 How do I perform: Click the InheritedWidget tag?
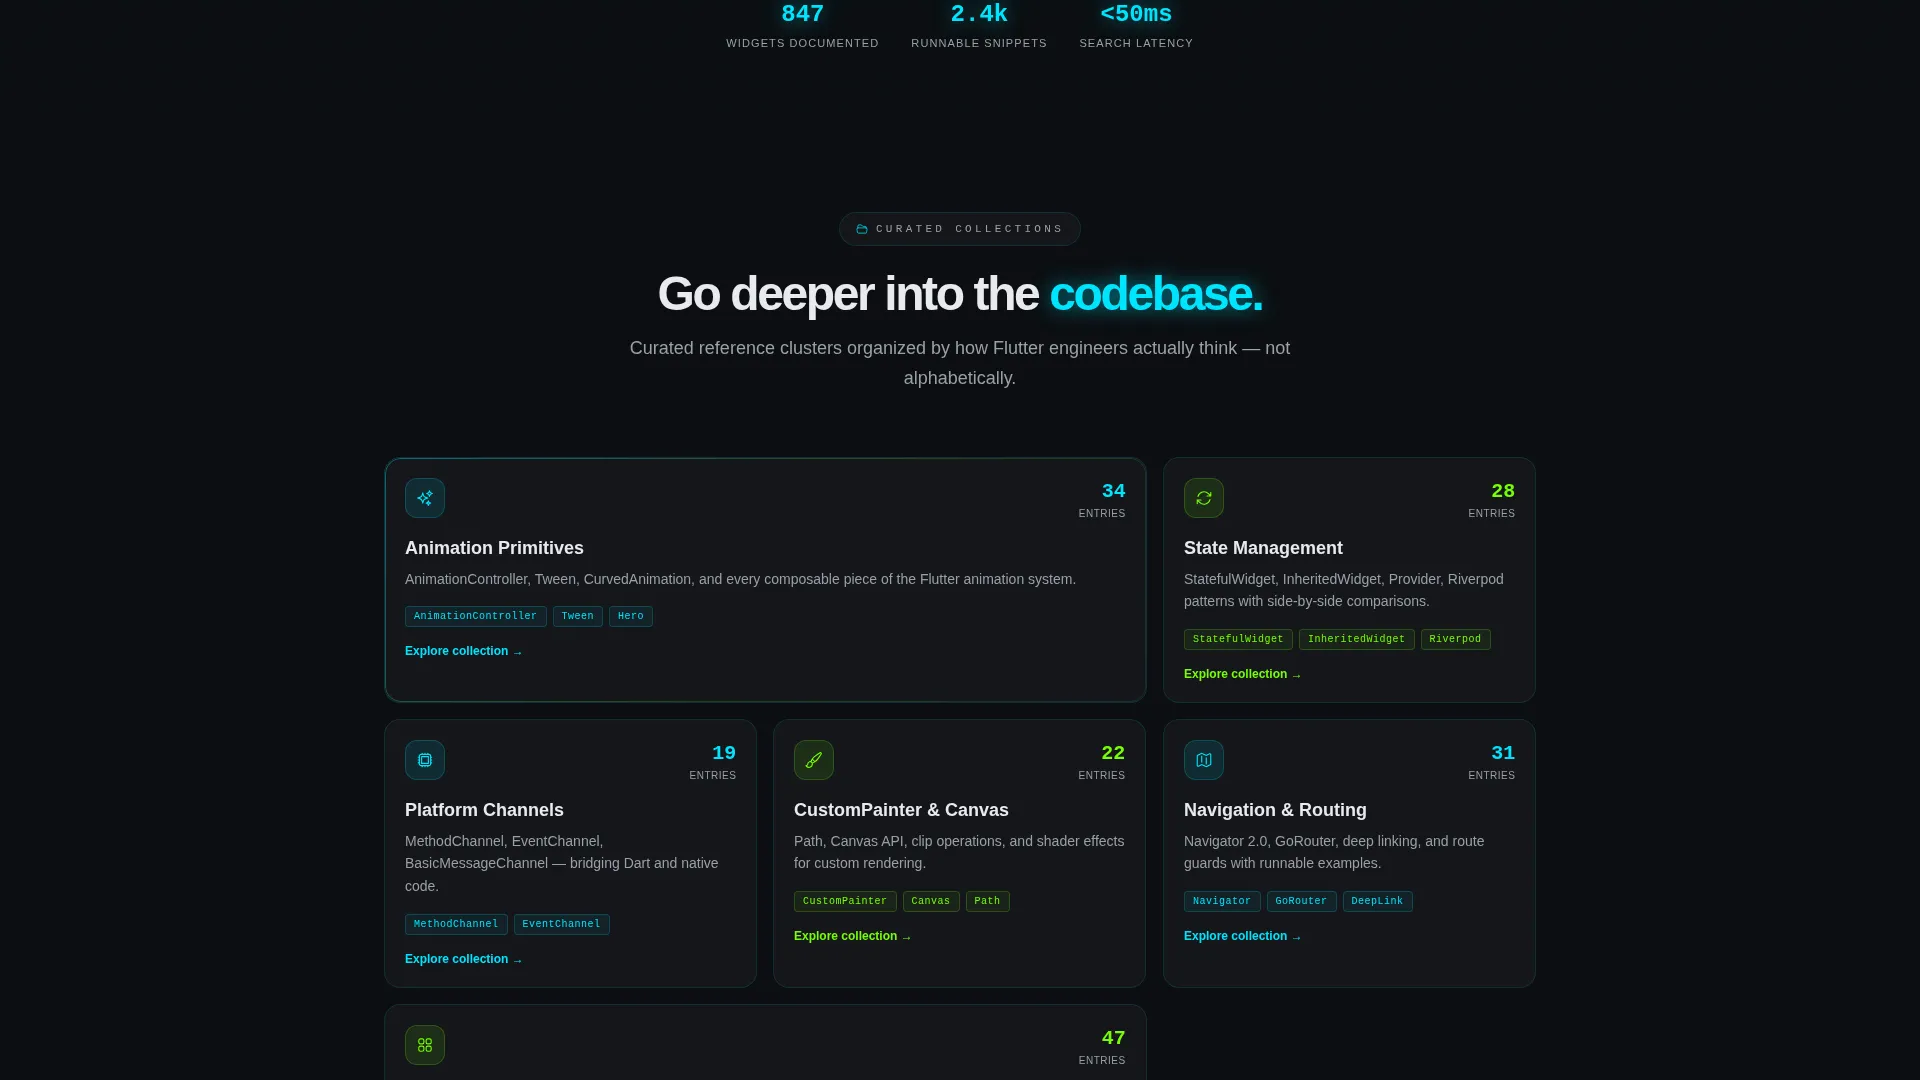tap(1357, 639)
